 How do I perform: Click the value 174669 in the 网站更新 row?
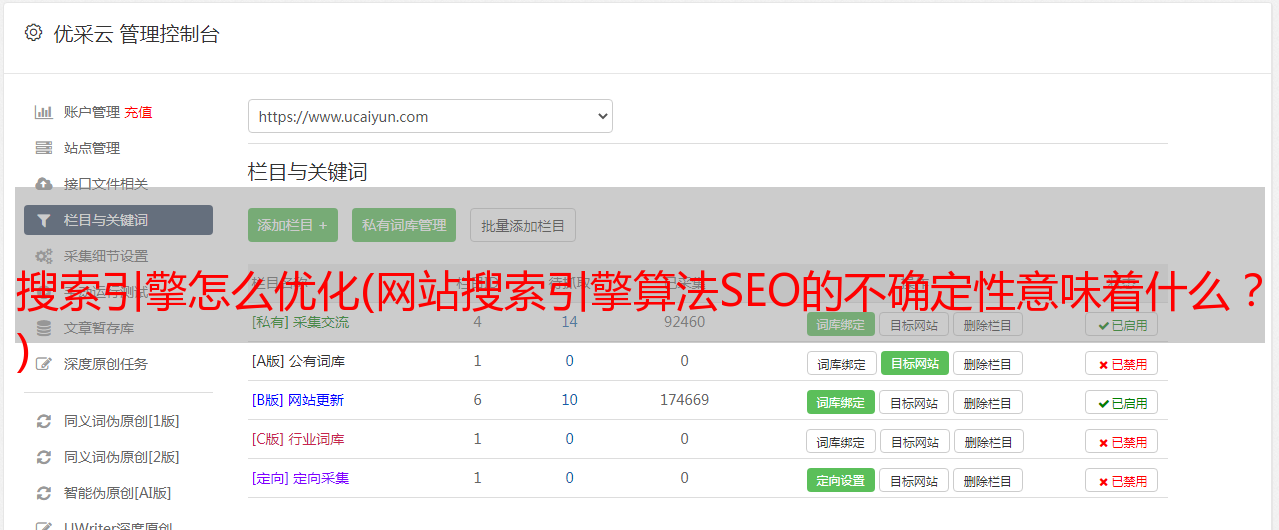pos(684,400)
